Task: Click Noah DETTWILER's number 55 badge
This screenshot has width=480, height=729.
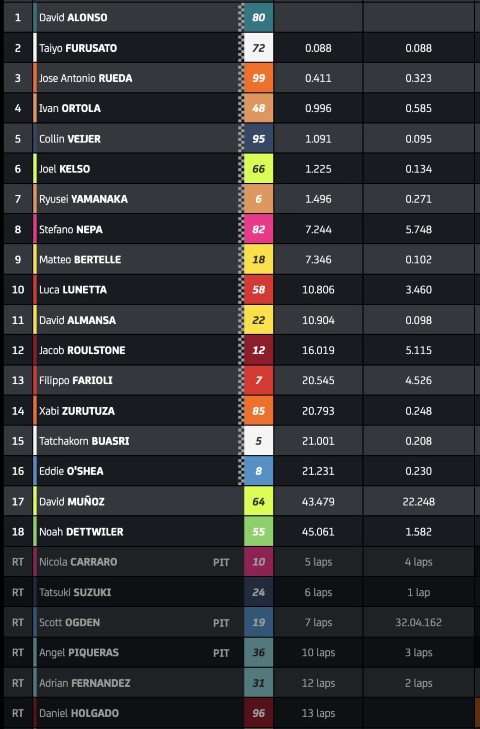Action: [x=259, y=531]
